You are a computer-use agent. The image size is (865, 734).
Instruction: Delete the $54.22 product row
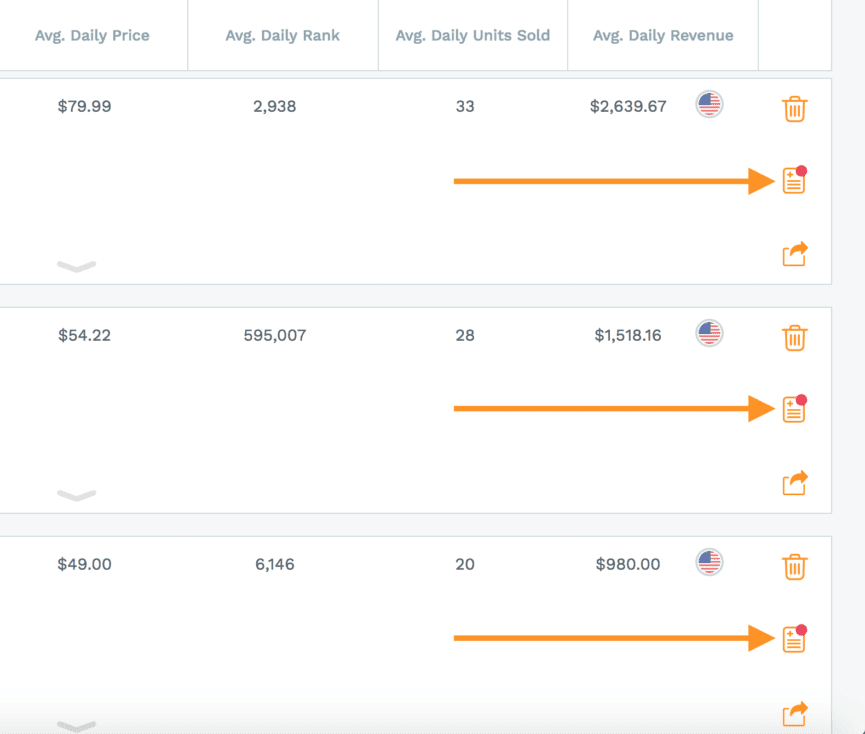pyautogui.click(x=794, y=338)
